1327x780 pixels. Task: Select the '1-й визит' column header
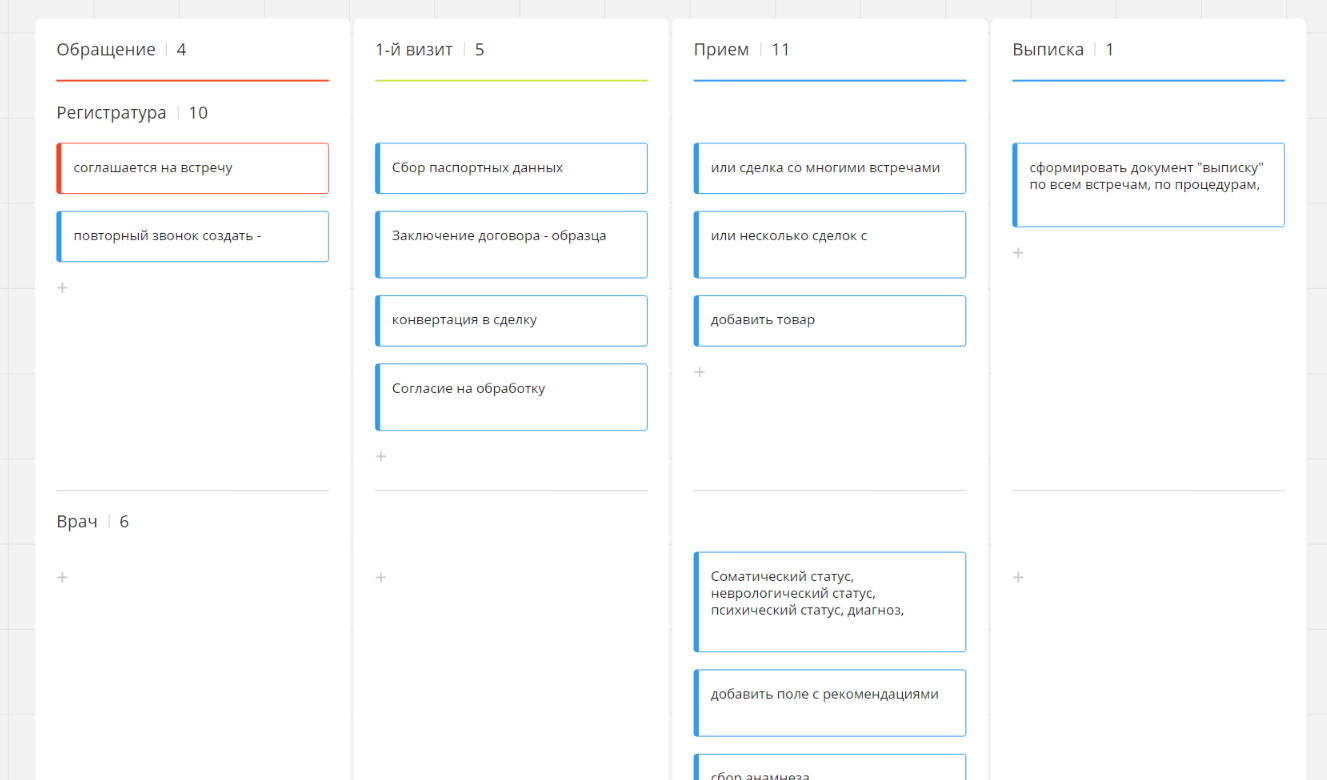tap(414, 49)
